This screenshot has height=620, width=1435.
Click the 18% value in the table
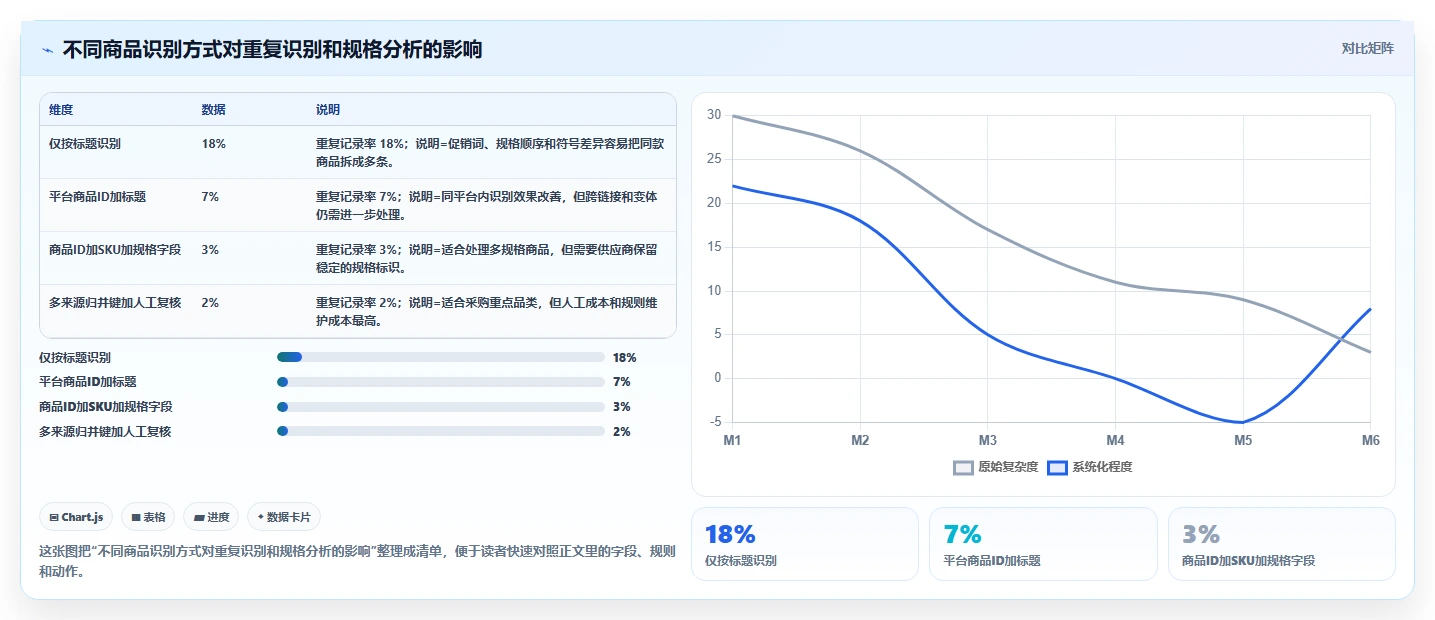tap(213, 144)
